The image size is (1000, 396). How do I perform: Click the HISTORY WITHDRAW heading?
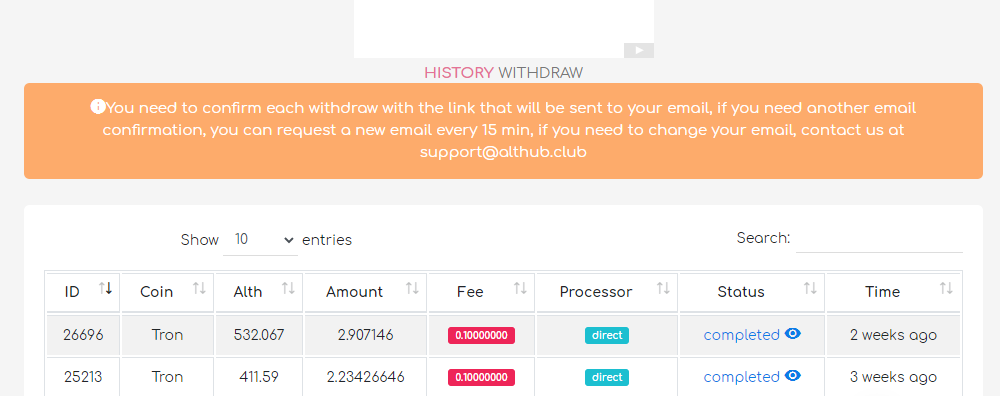point(503,73)
